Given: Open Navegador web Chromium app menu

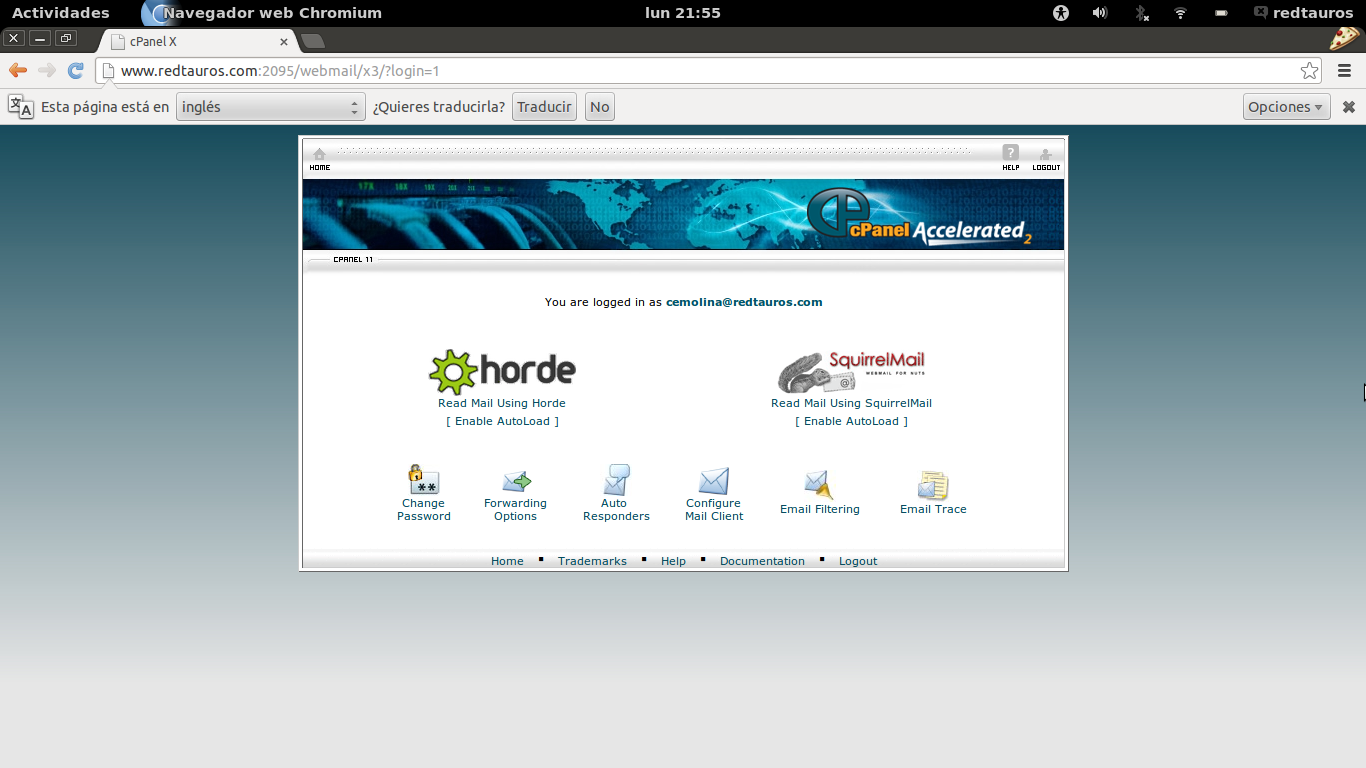Looking at the screenshot, I should click(x=262, y=13).
